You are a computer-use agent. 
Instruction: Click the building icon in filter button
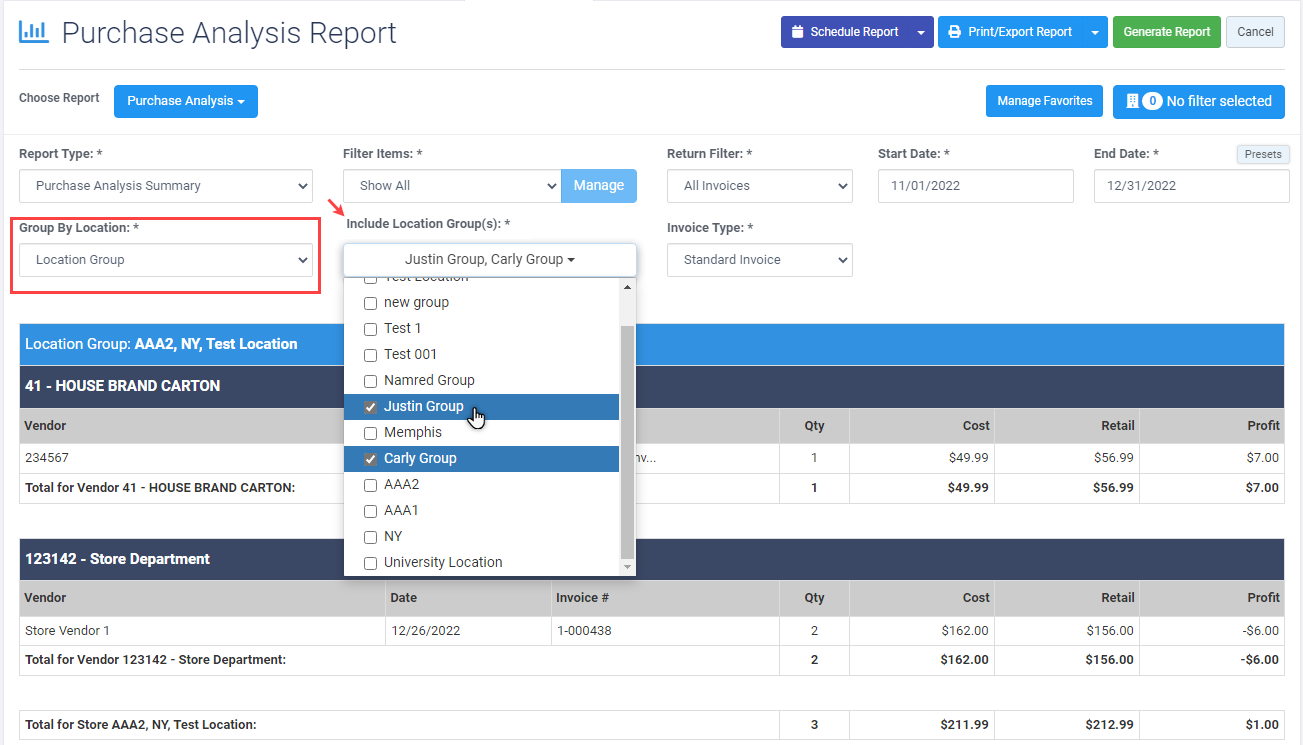[1132, 101]
